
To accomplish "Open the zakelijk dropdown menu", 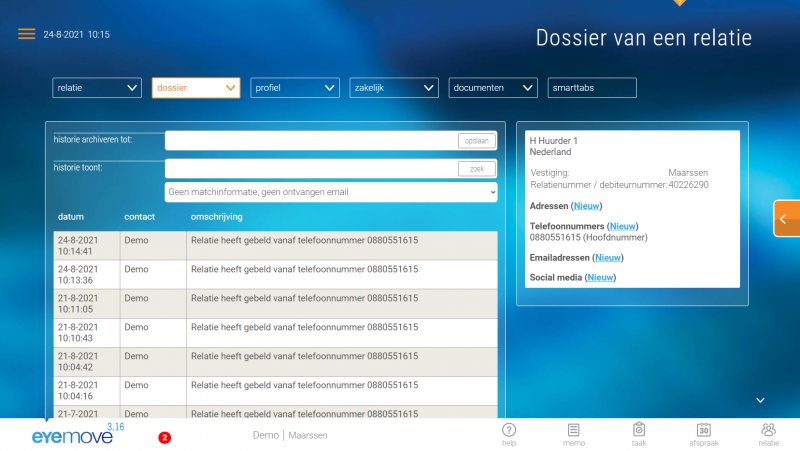I will tap(394, 88).
